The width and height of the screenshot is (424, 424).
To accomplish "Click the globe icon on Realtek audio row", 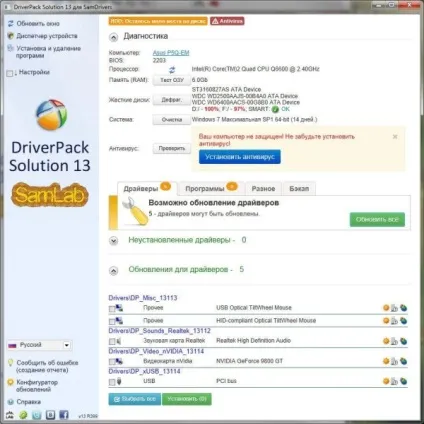I will (x=404, y=341).
